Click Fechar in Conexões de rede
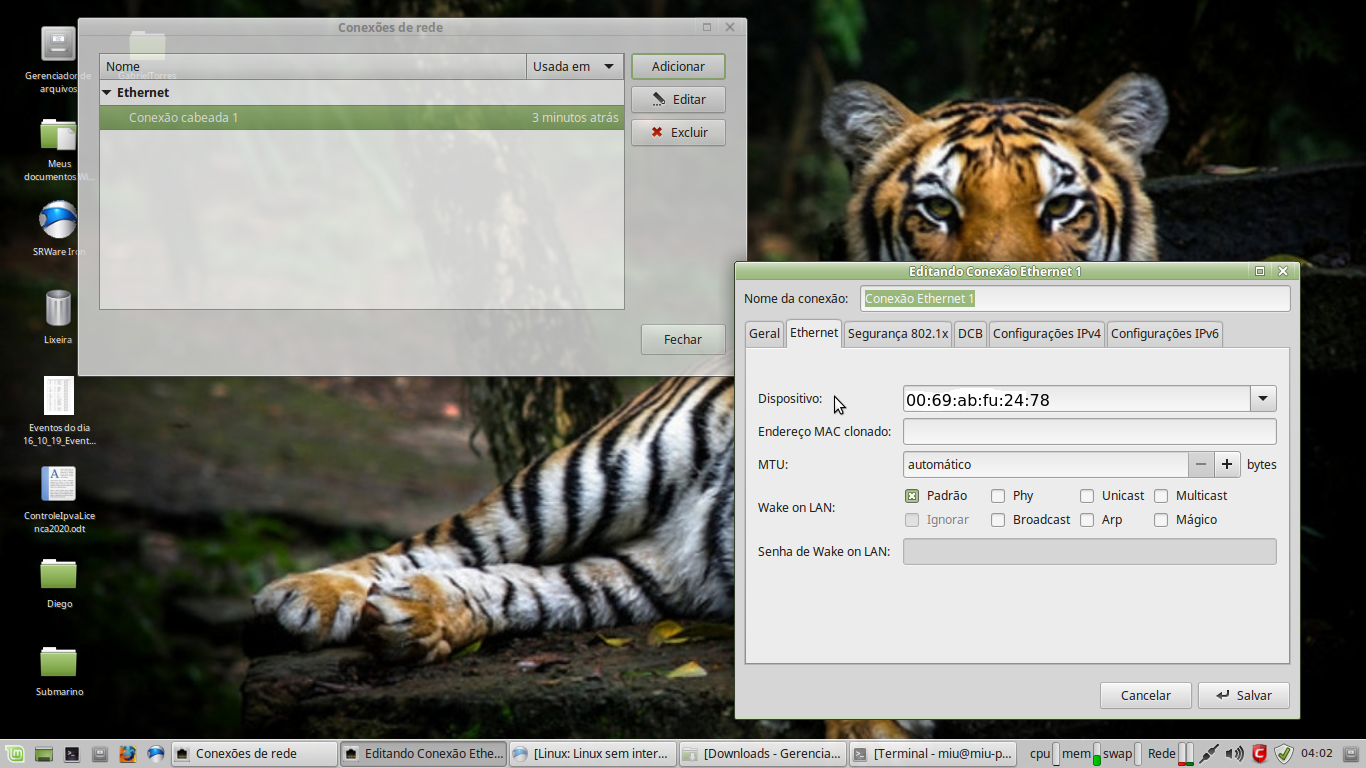Viewport: 1366px width, 768px height. pyautogui.click(x=683, y=340)
